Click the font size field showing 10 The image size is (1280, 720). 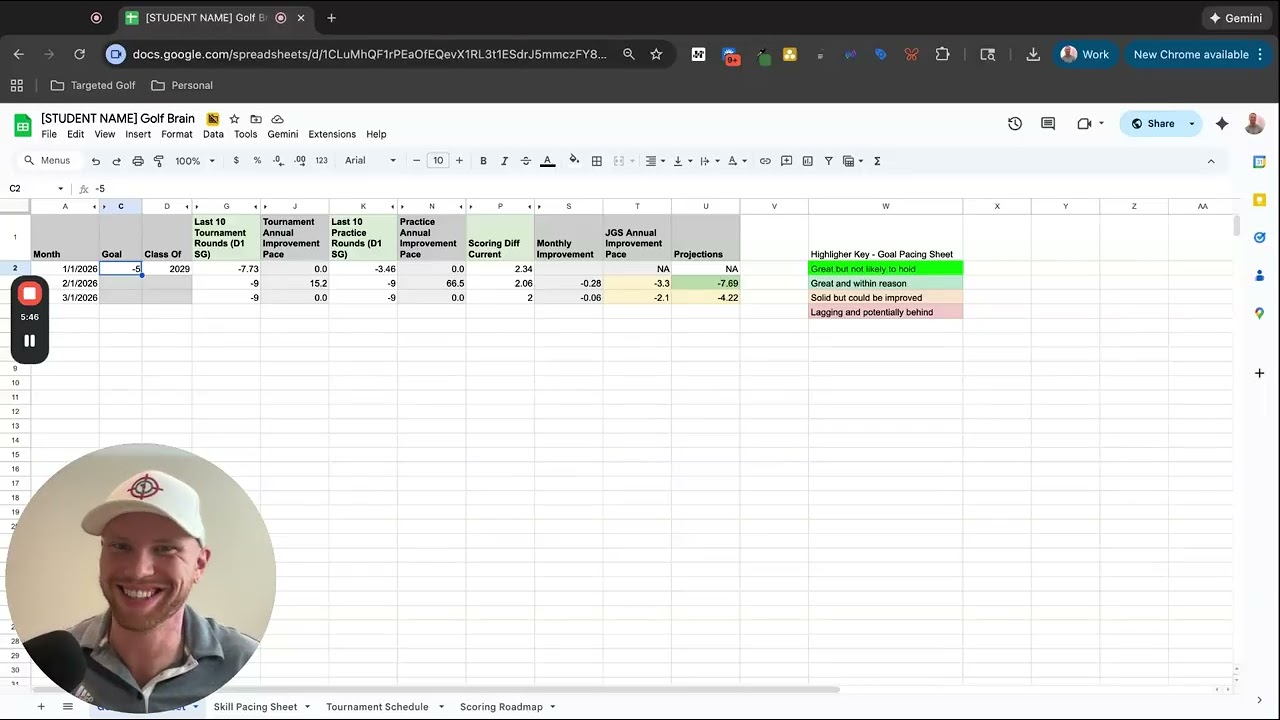438,161
